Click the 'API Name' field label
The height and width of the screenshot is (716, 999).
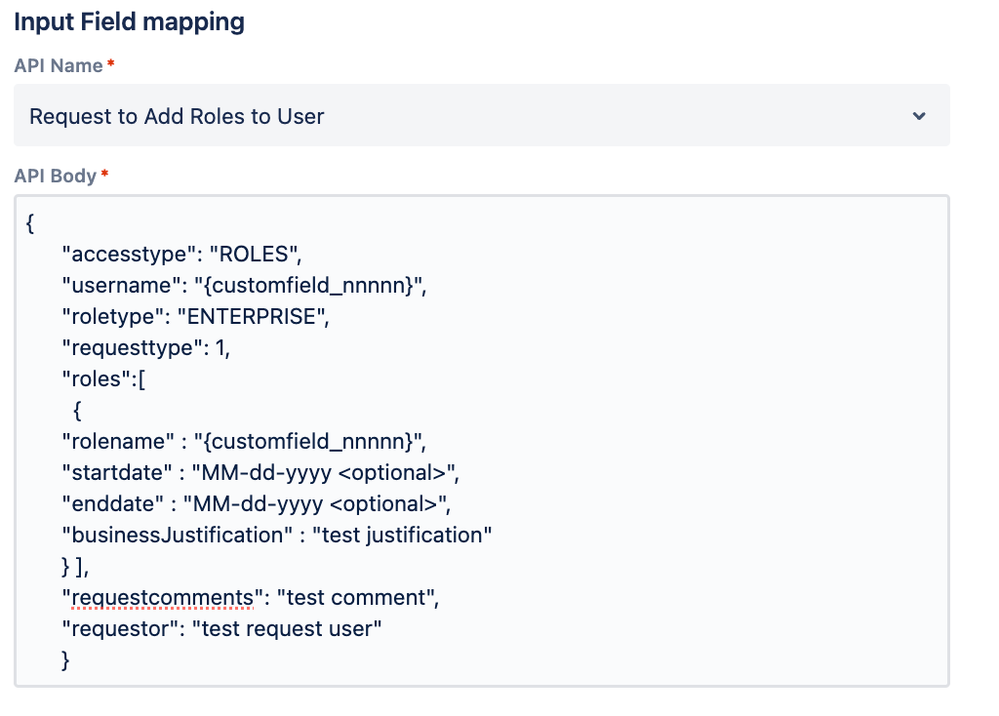(59, 65)
